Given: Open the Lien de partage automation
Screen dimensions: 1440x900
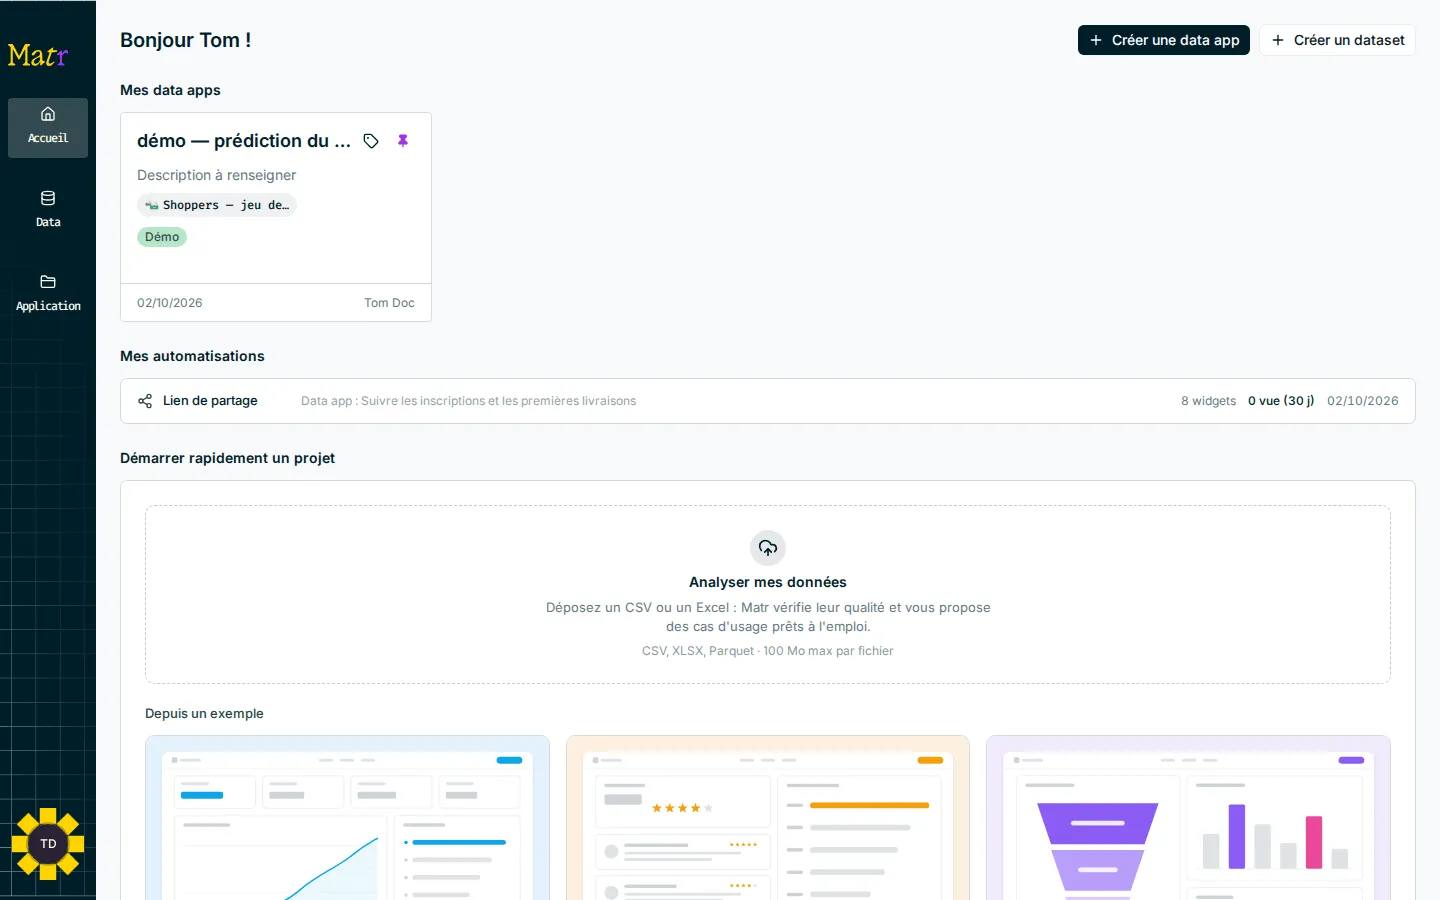Looking at the screenshot, I should 768,401.
